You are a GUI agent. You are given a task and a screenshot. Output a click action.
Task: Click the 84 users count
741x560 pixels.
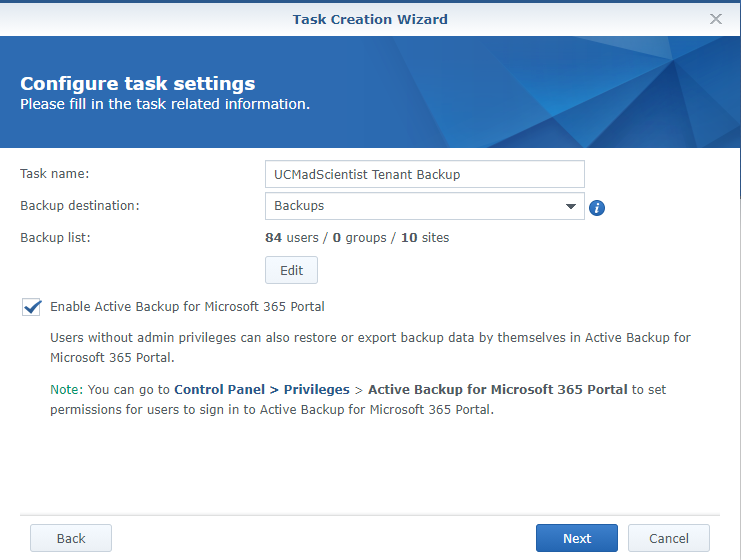click(292, 238)
